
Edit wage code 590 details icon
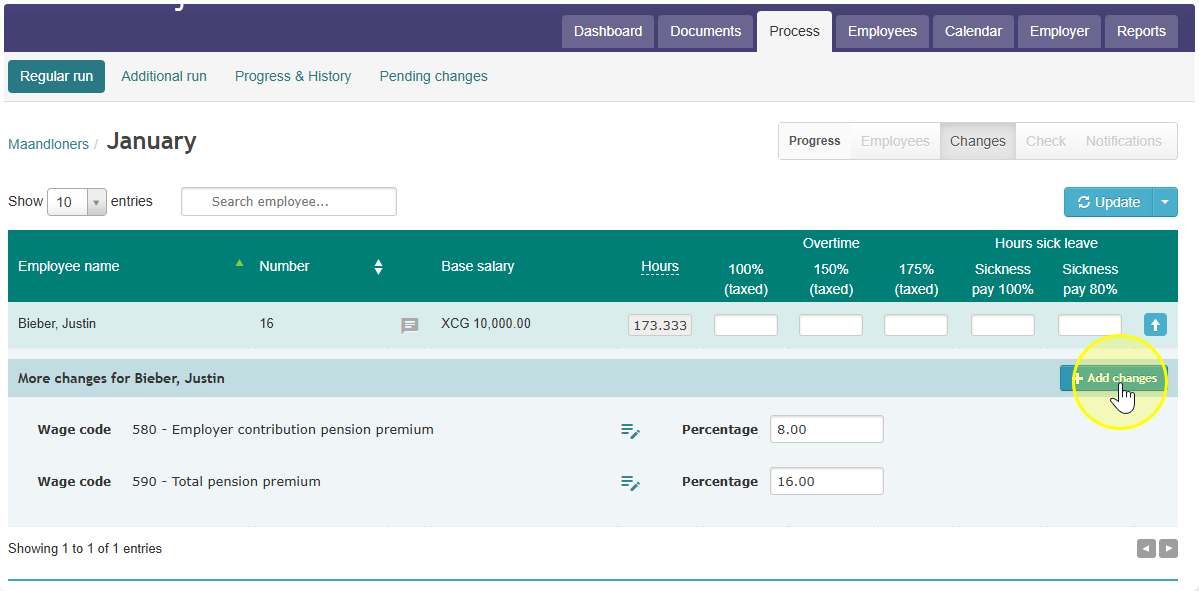[x=630, y=482]
